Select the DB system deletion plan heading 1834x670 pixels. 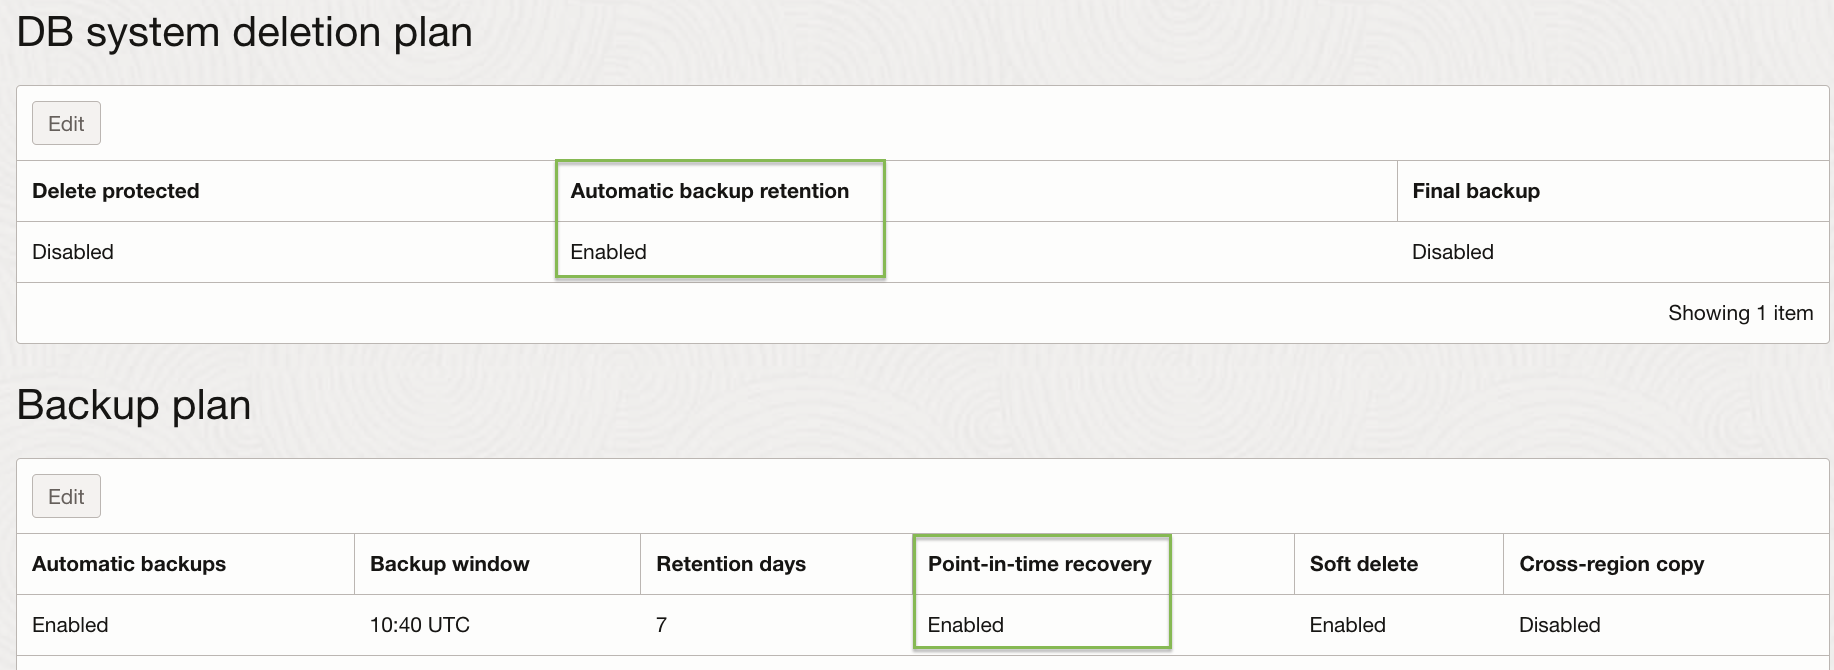pos(245,32)
